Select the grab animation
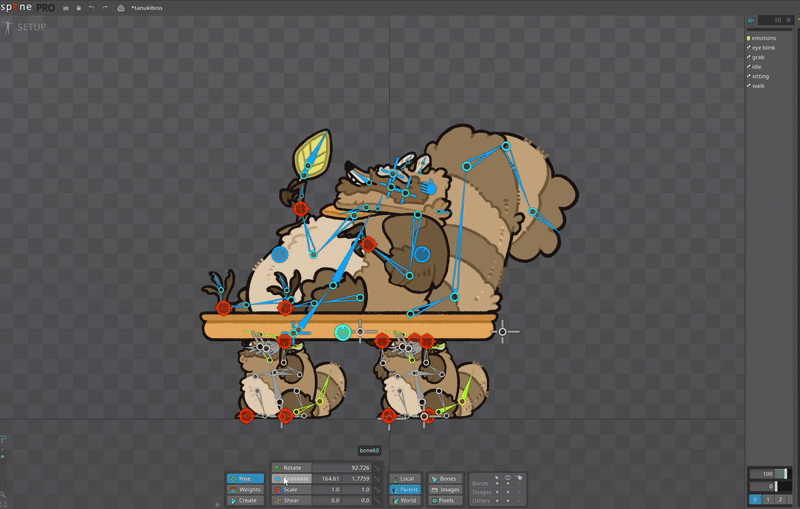800x509 pixels. coord(756,57)
